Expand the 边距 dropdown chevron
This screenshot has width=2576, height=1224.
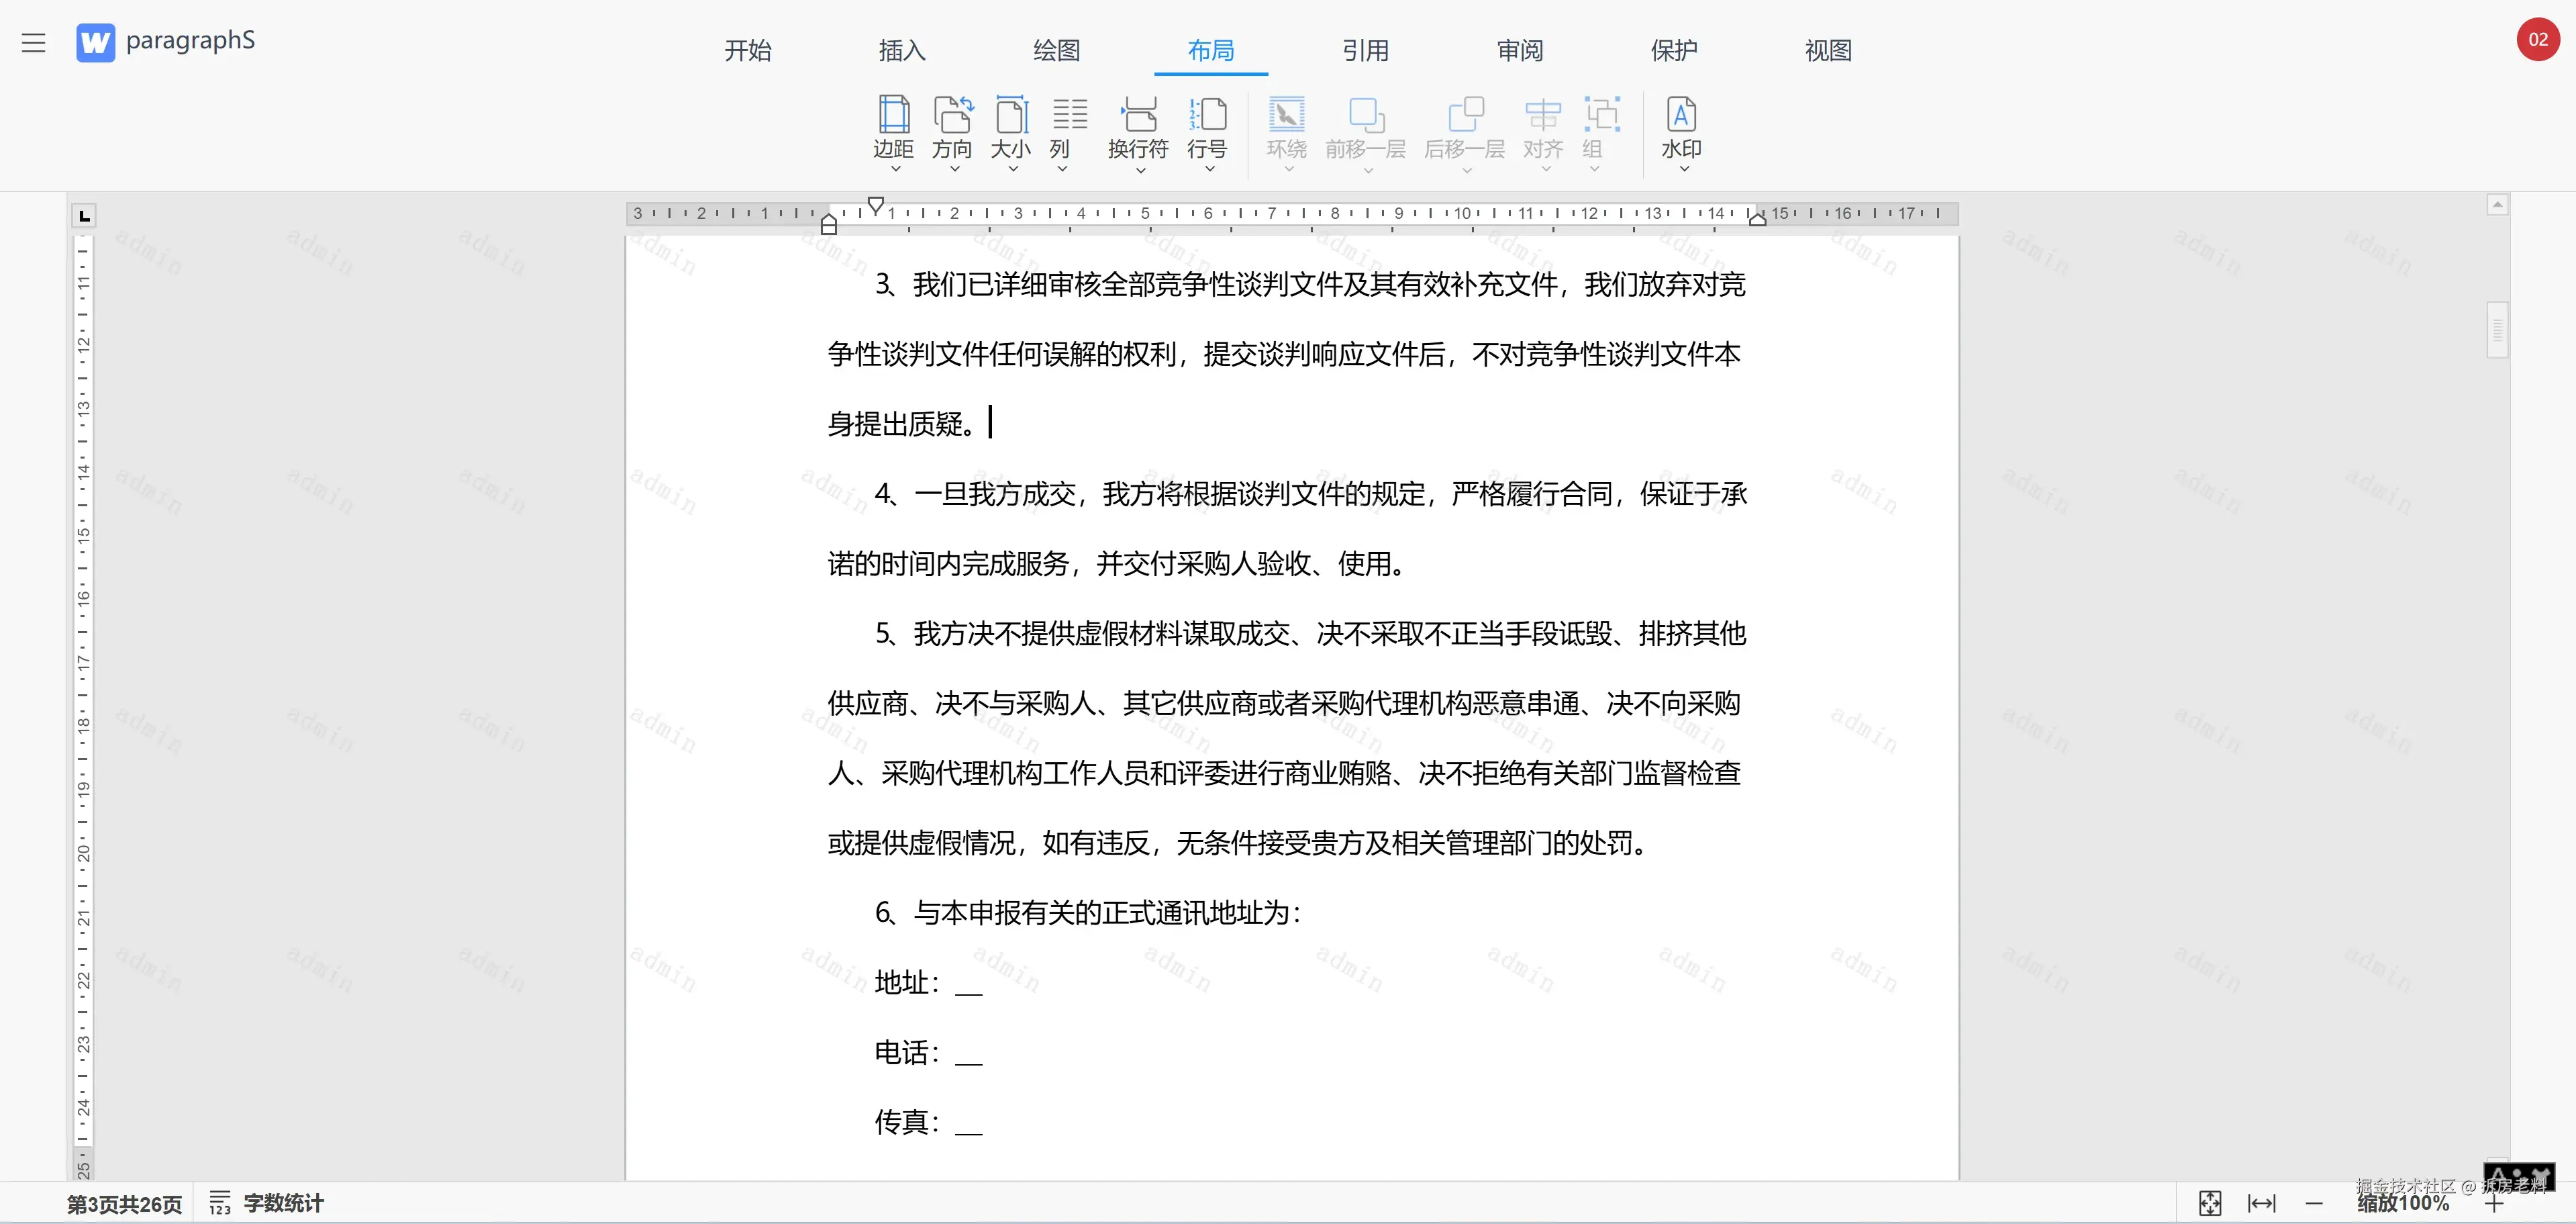point(895,169)
